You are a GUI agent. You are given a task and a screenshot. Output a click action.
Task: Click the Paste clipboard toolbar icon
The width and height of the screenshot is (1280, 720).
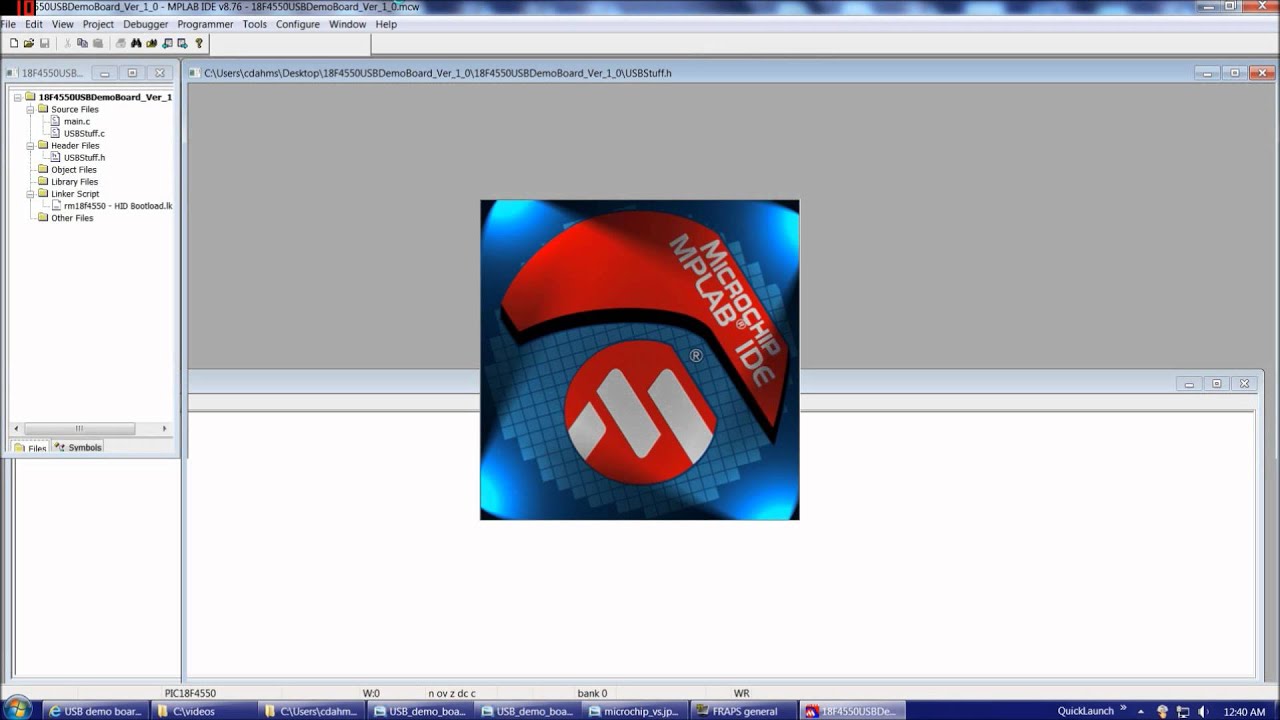coord(98,43)
